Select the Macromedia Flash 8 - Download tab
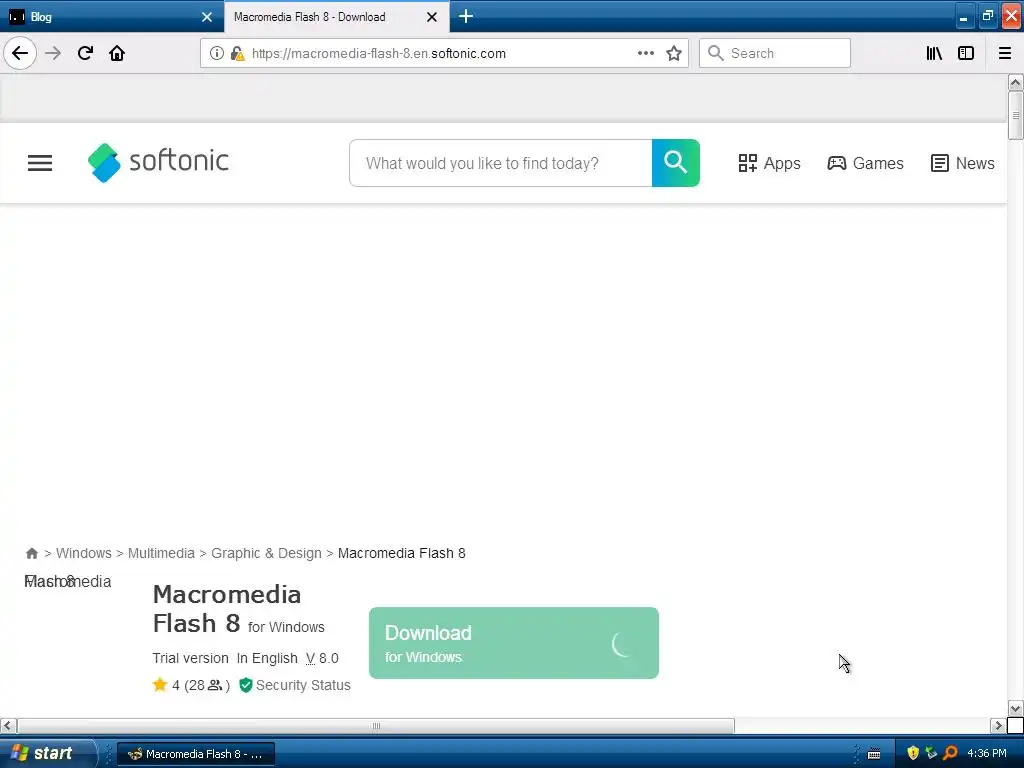The height and width of the screenshot is (768, 1024). pos(336,17)
